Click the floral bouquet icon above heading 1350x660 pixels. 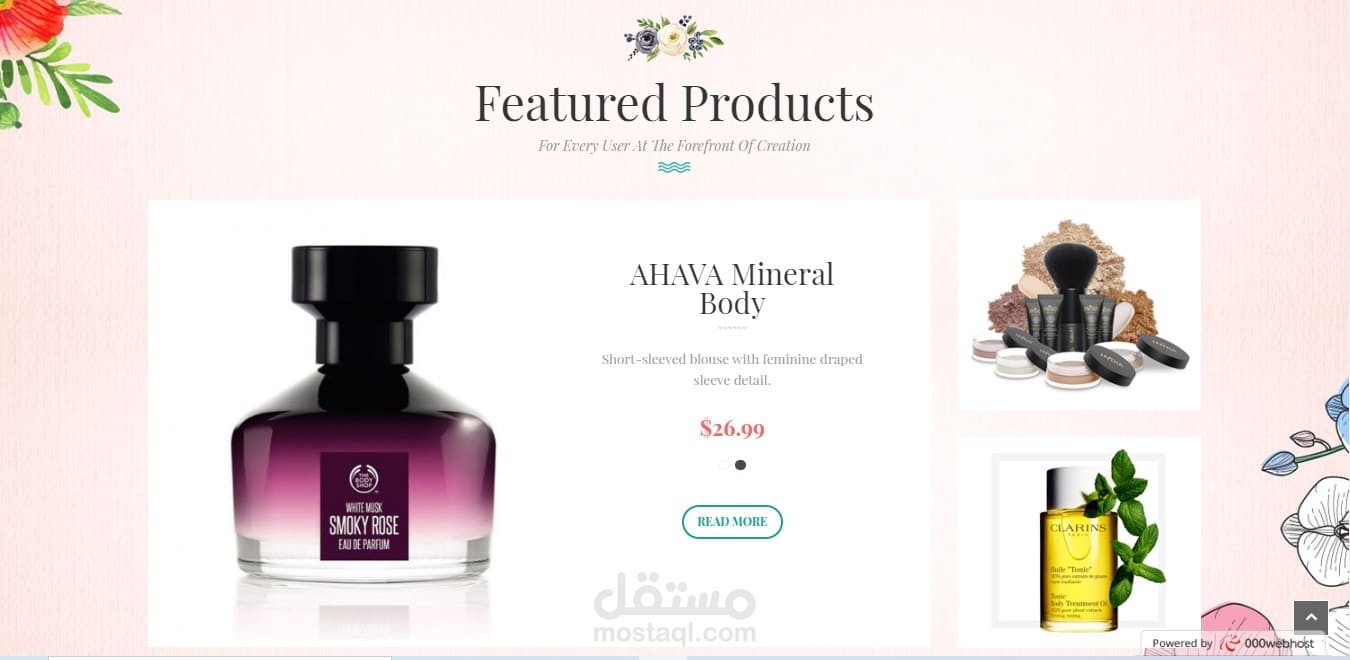pos(674,39)
